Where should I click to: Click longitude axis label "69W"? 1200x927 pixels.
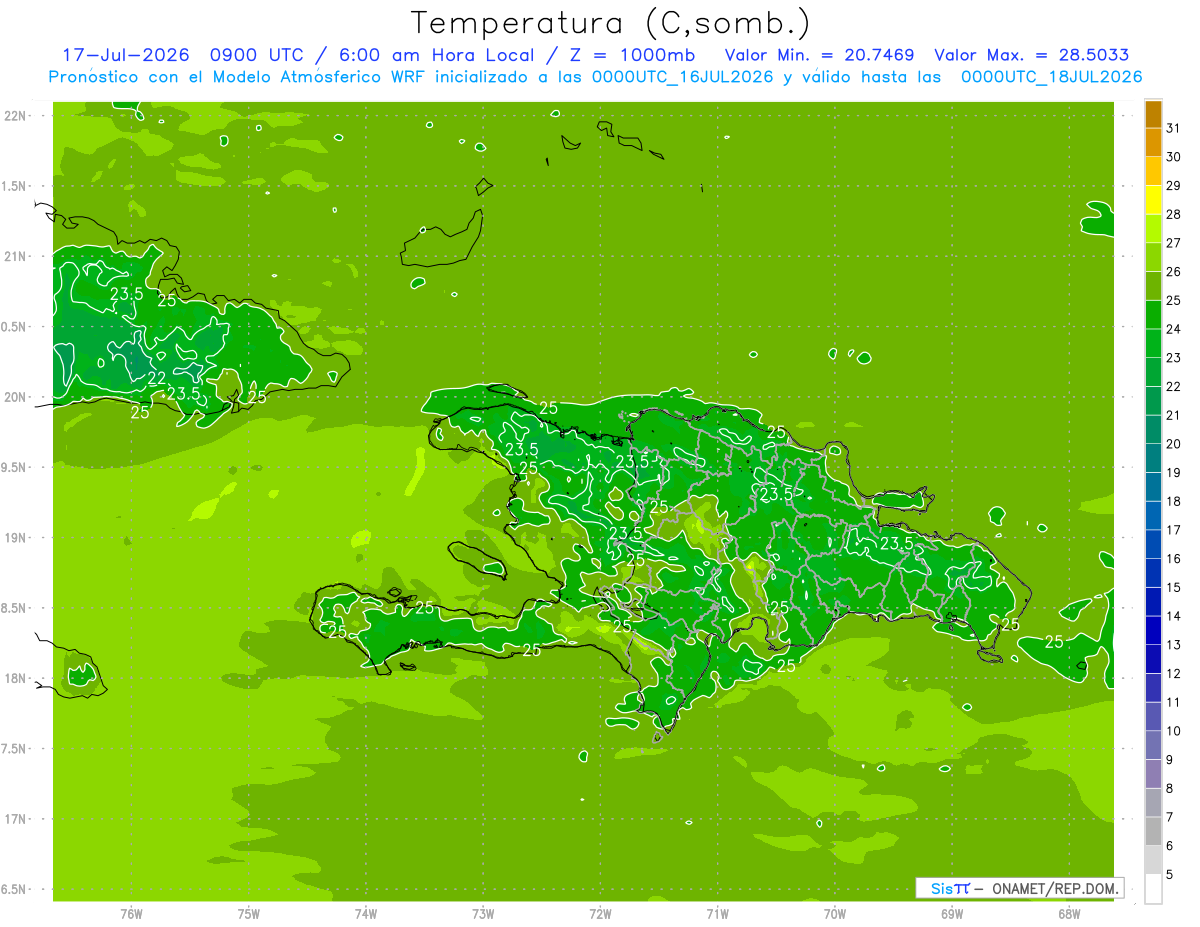[952, 913]
